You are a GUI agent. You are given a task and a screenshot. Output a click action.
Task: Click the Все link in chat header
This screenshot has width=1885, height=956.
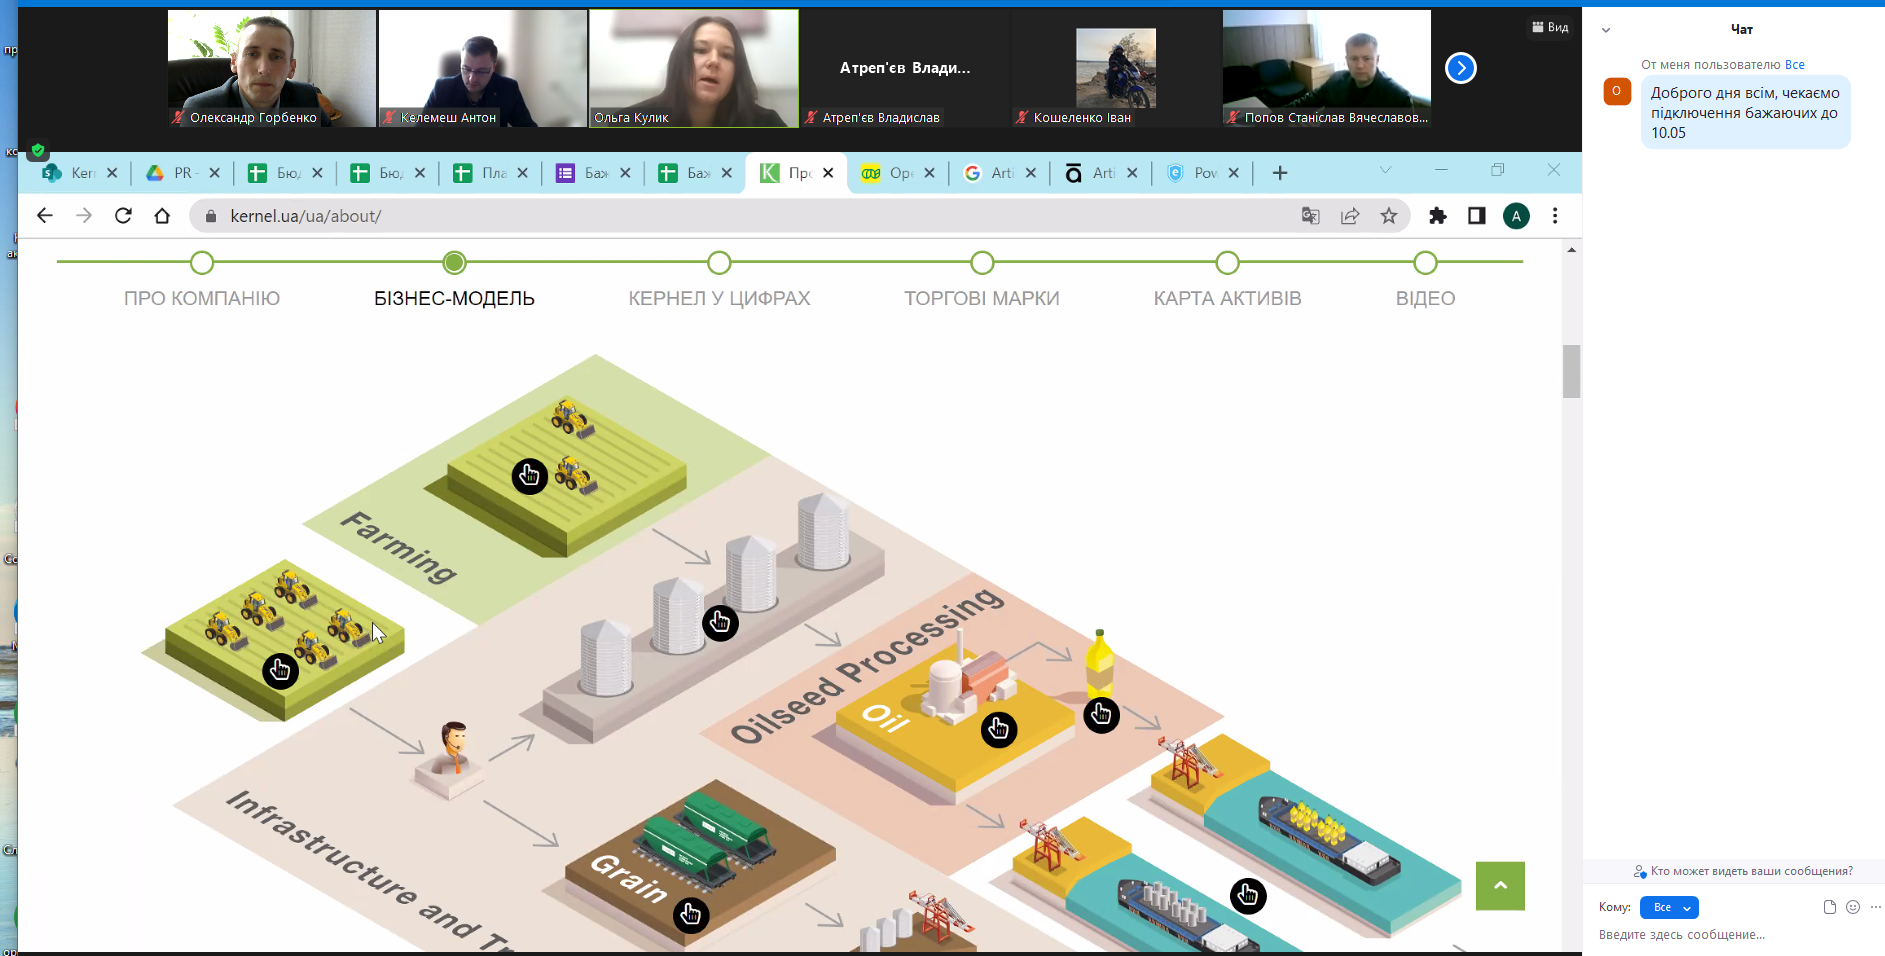click(1794, 65)
